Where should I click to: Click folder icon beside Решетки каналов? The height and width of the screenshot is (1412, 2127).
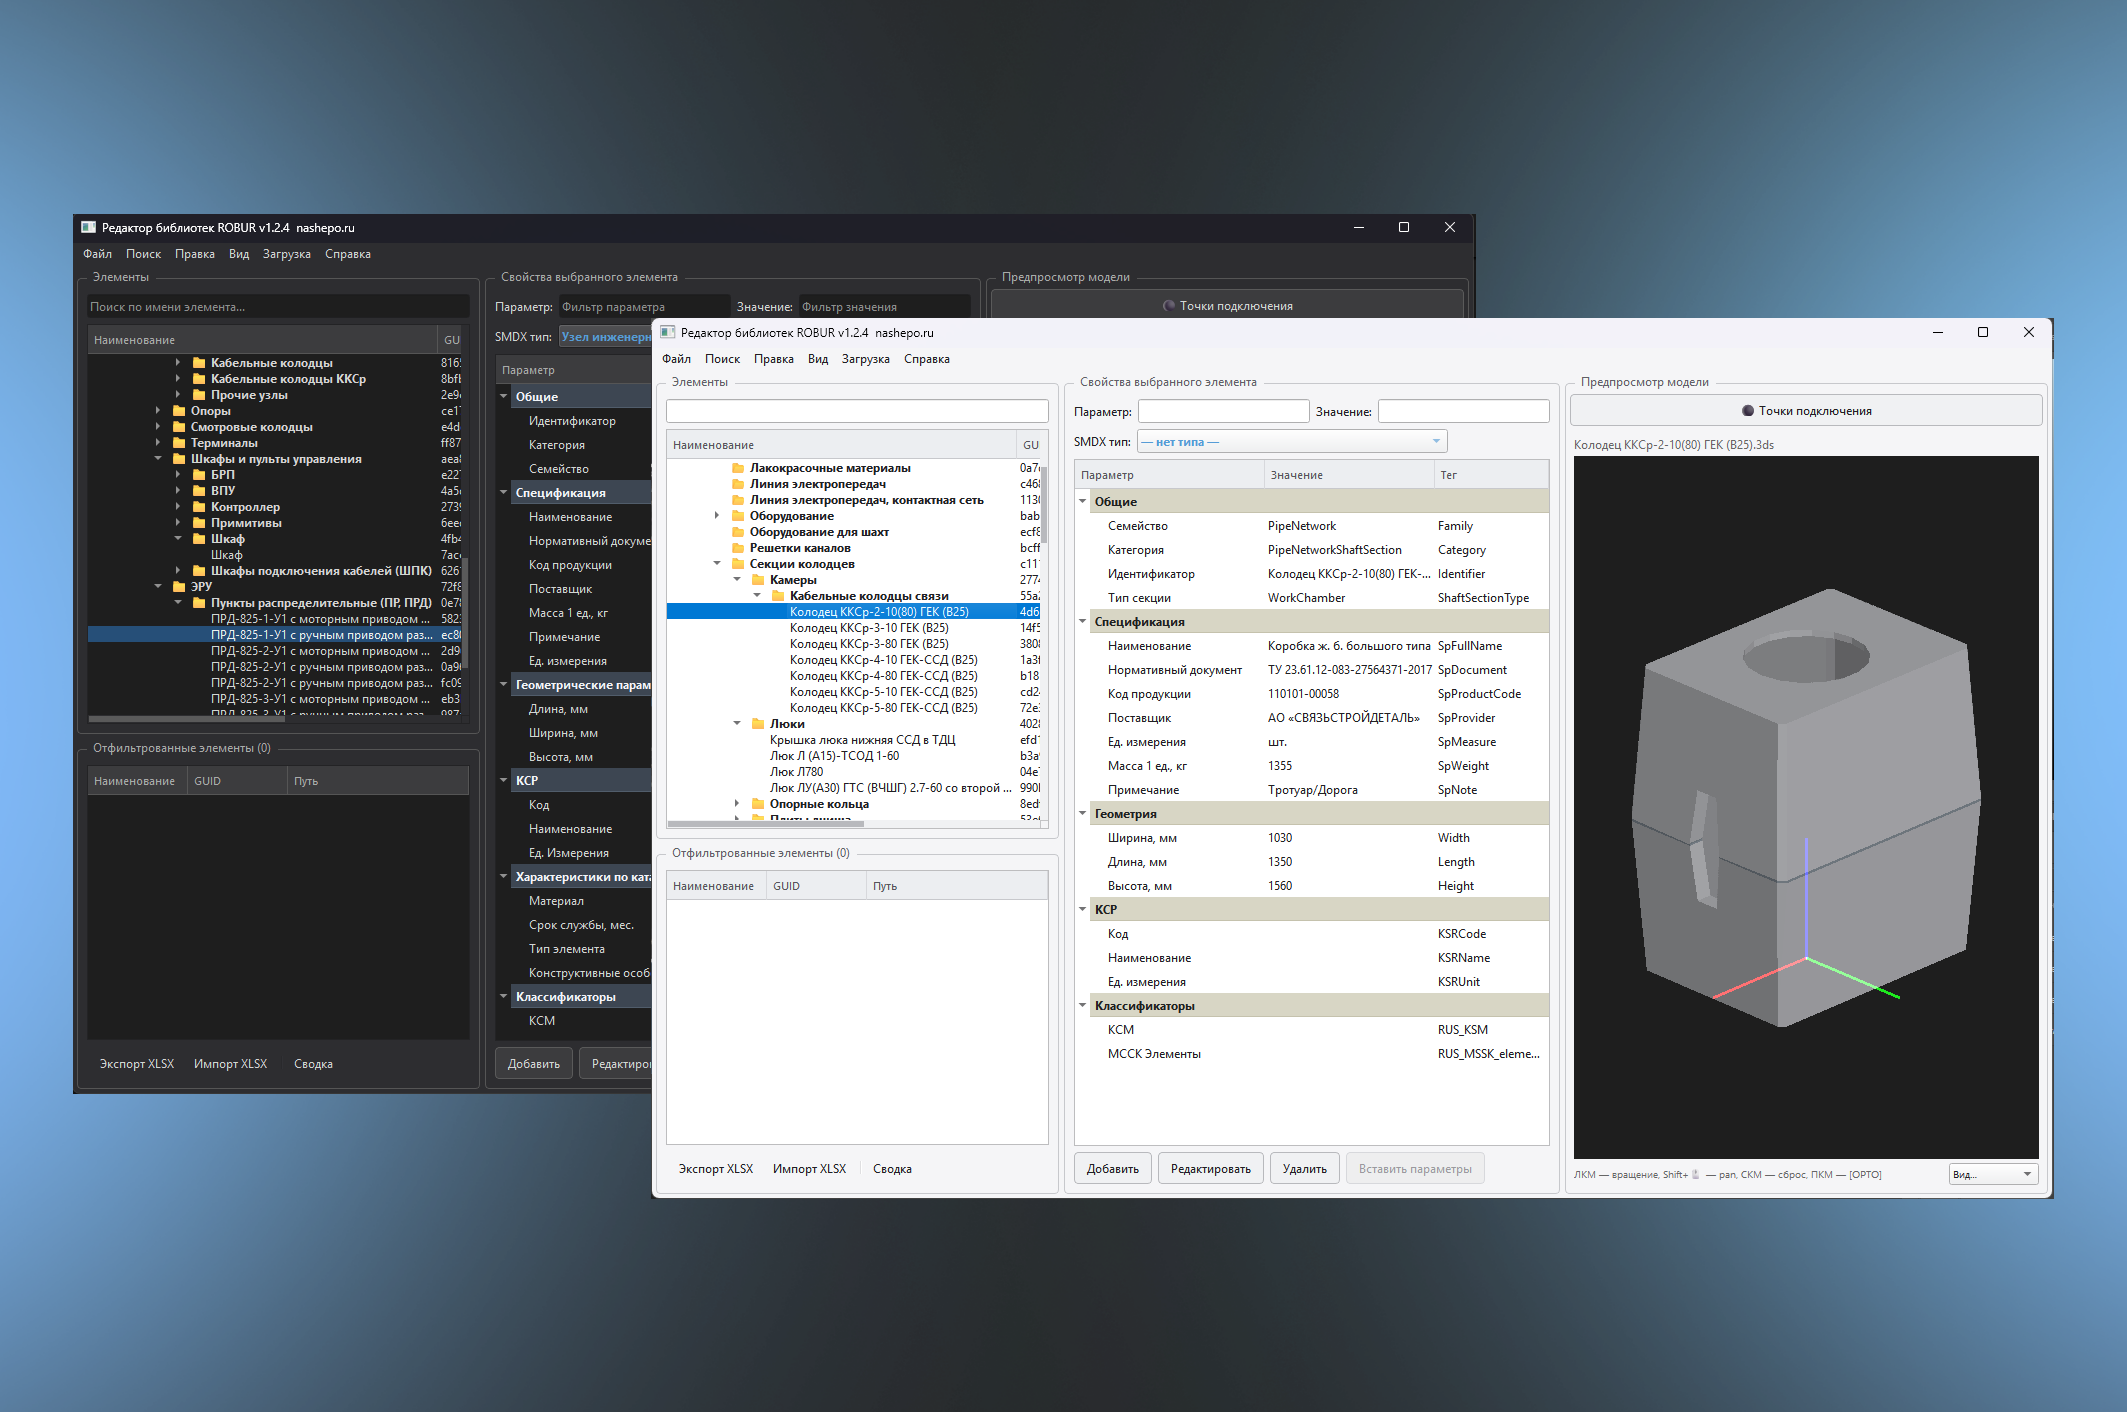point(738,548)
